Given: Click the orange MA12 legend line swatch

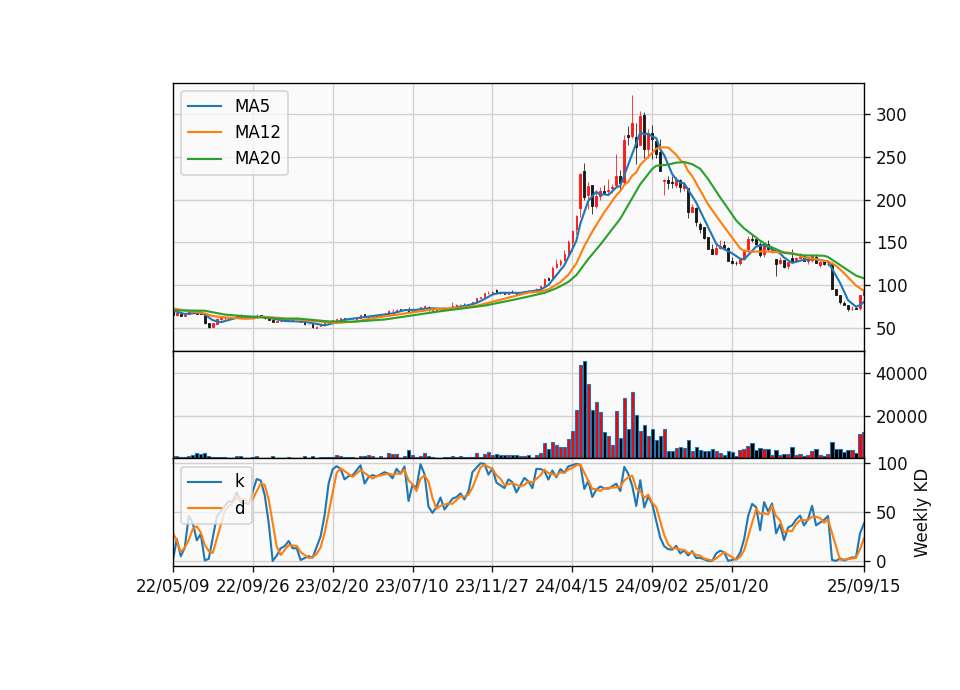Looking at the screenshot, I should point(204,132).
